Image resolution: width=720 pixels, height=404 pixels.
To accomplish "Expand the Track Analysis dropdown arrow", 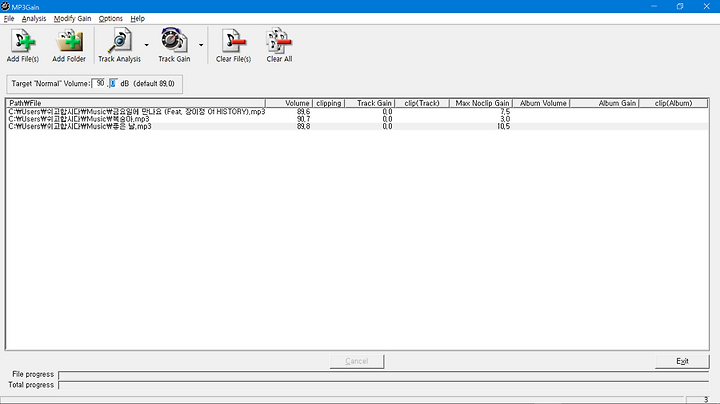I will pos(146,45).
